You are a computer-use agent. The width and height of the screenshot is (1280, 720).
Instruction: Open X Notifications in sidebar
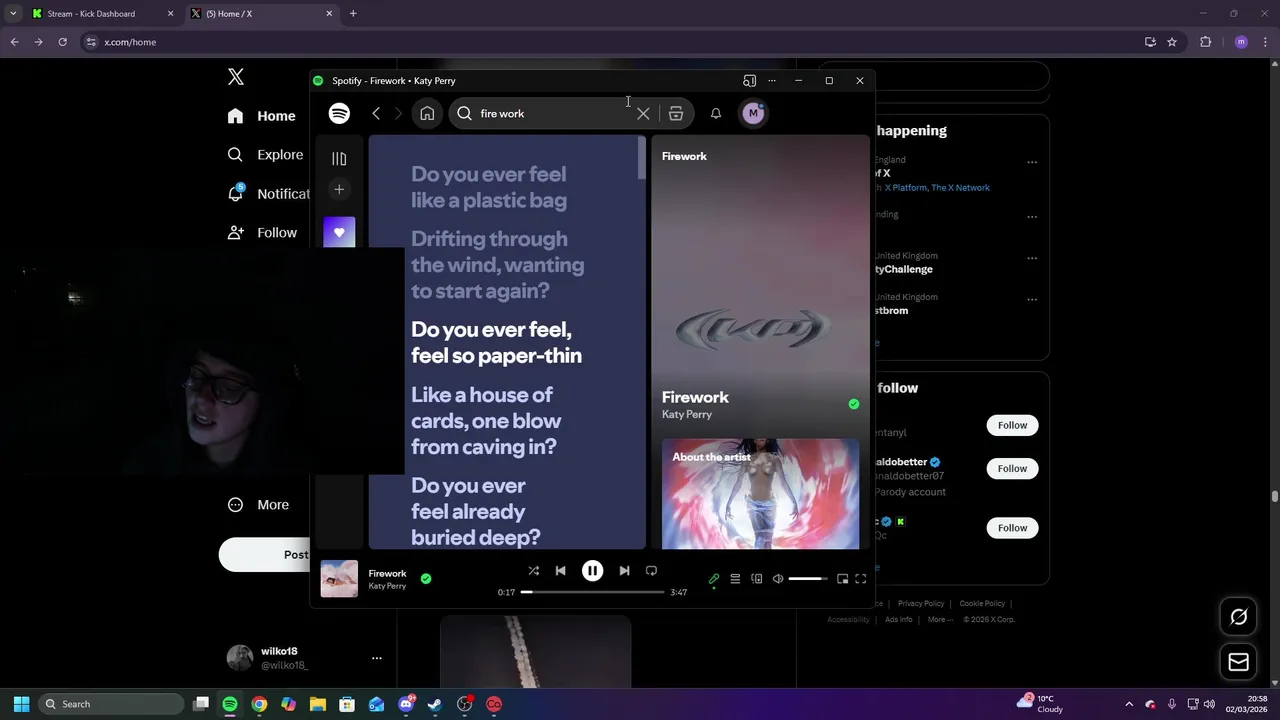click(x=268, y=194)
